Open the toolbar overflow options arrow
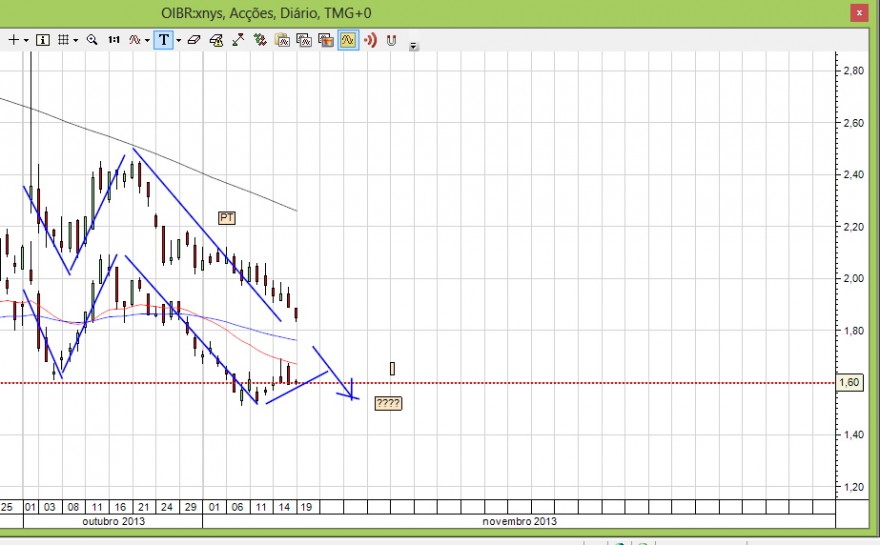 pyautogui.click(x=414, y=47)
